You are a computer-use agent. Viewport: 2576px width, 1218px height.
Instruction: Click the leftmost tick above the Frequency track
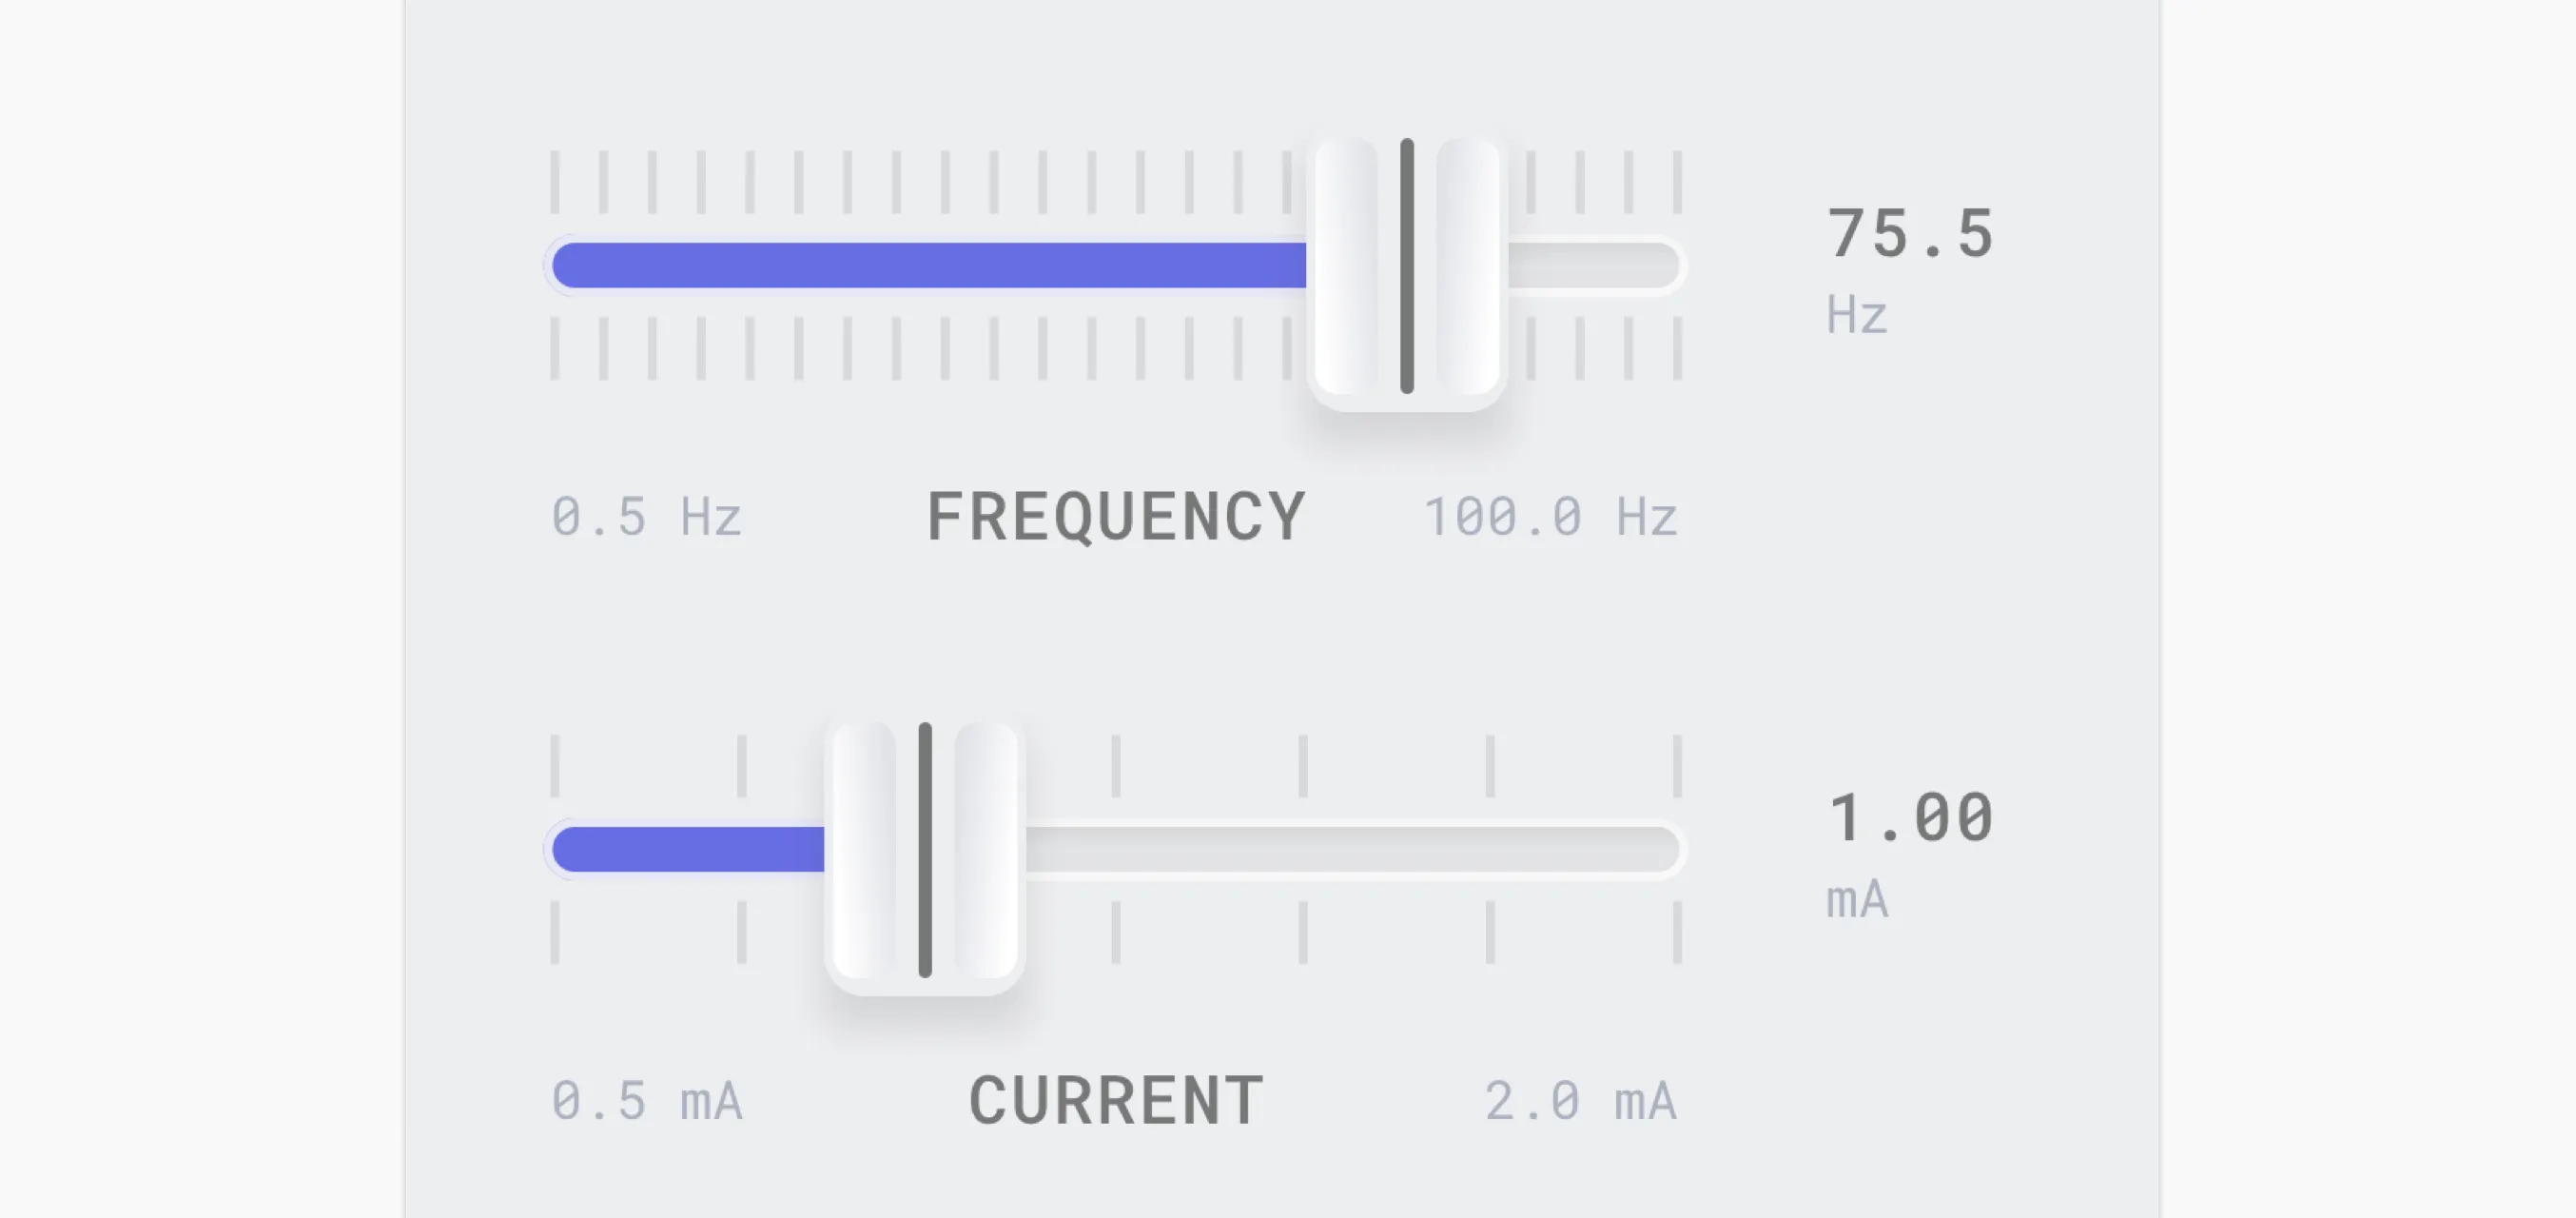tap(555, 182)
